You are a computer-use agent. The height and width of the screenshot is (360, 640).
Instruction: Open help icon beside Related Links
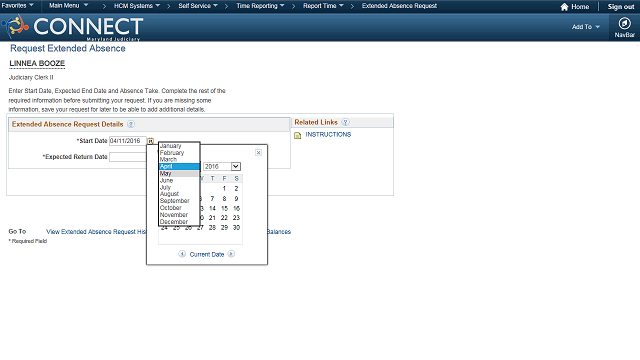[x=345, y=122]
